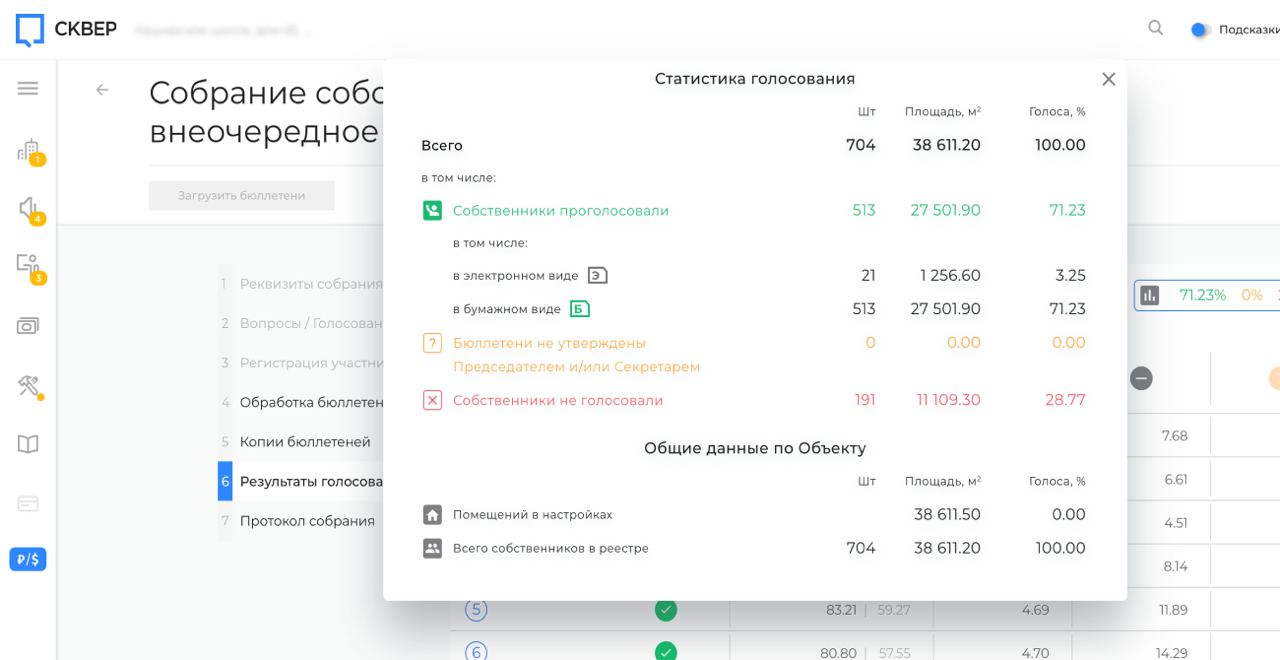The width and height of the screenshot is (1280, 660).
Task: Click the search magnifier icon
Action: click(x=1156, y=29)
